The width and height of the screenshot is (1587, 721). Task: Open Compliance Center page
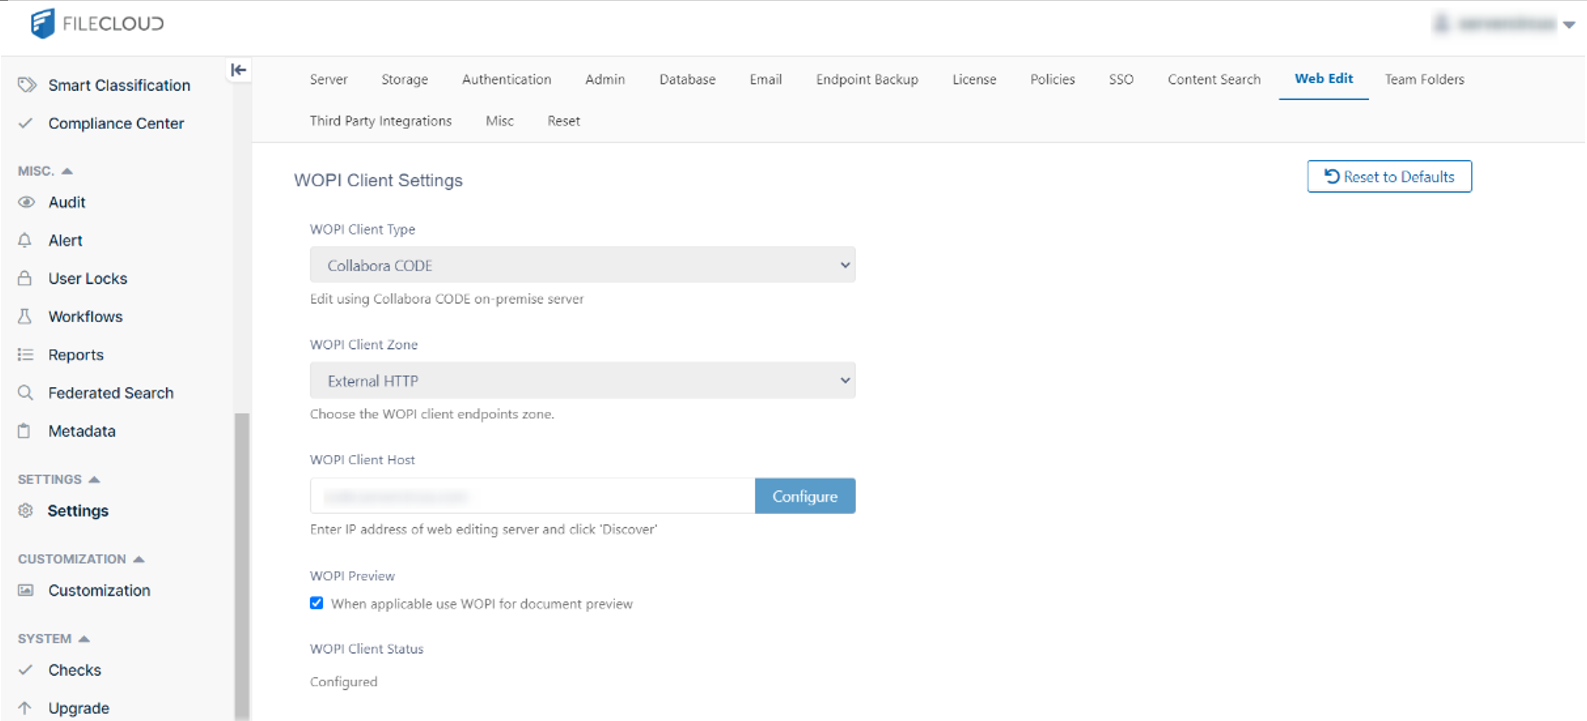click(116, 123)
